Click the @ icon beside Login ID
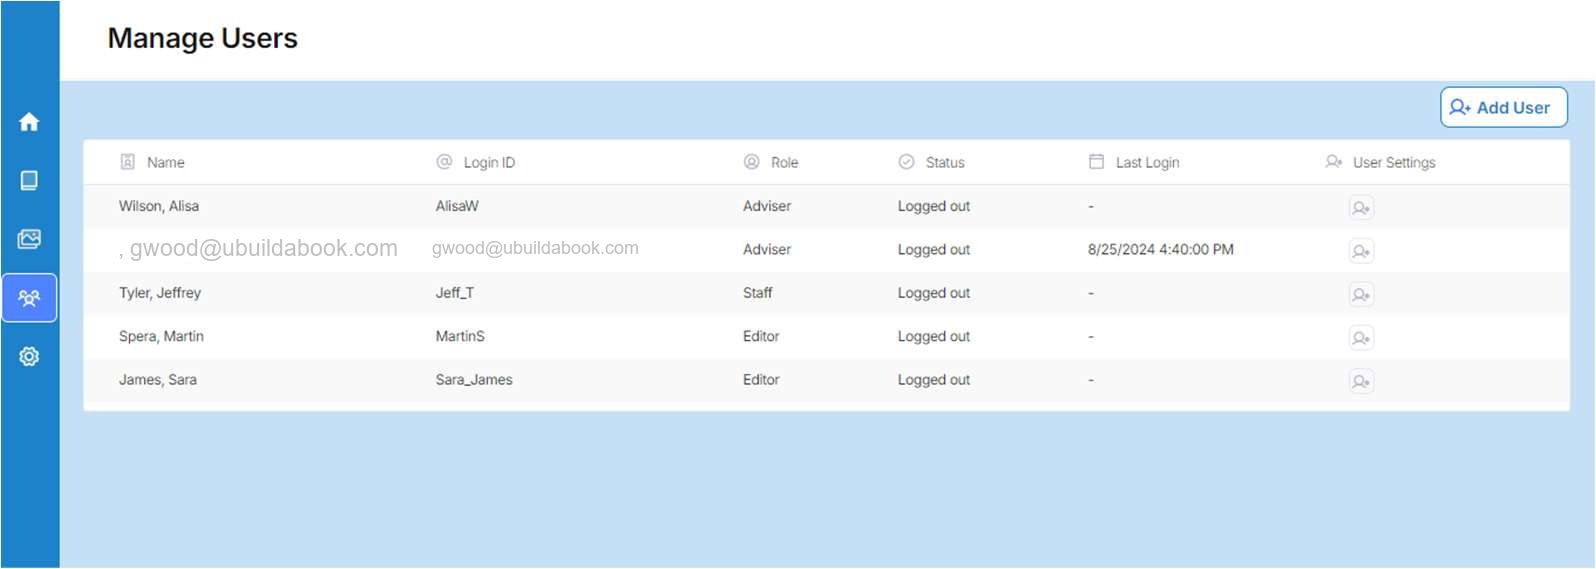This screenshot has height=569, width=1596. (444, 161)
